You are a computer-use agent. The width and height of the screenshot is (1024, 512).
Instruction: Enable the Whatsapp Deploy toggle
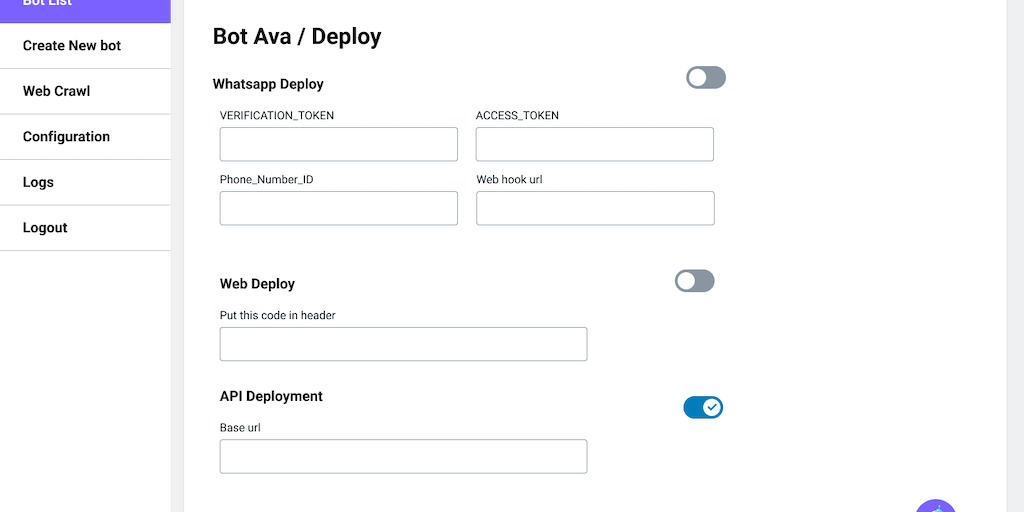pos(705,78)
